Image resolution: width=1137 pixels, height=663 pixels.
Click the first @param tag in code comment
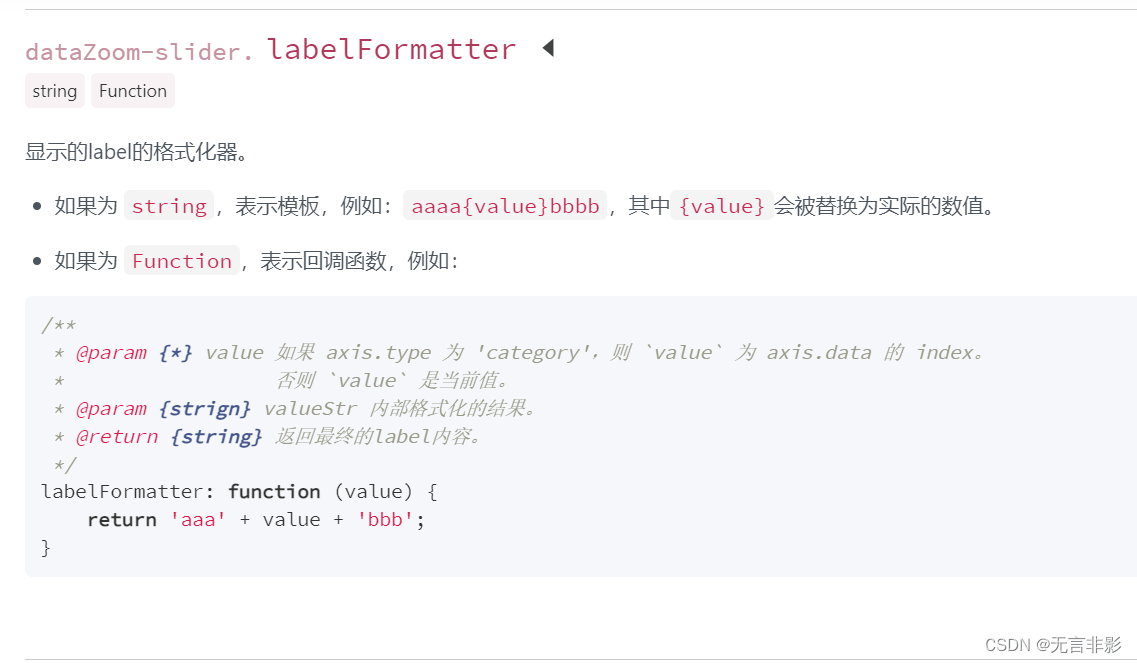tap(111, 353)
